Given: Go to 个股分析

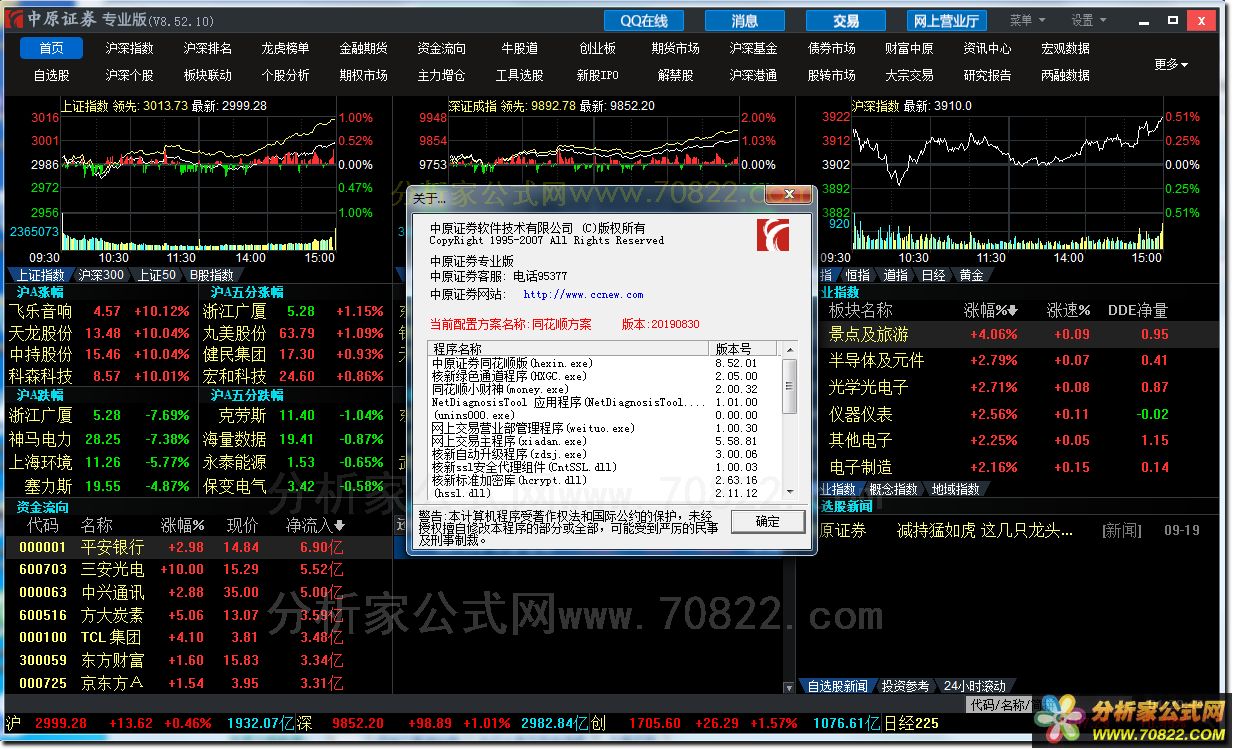Looking at the screenshot, I should pyautogui.click(x=286, y=75).
